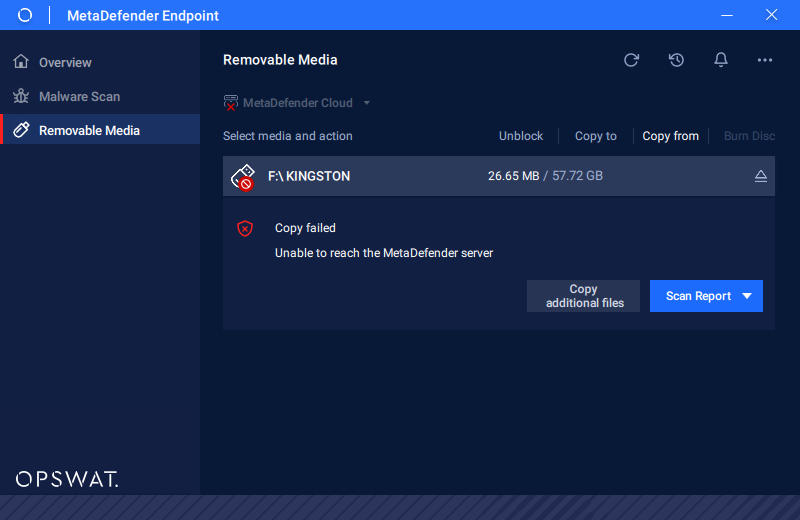Click the Malware Scan bug icon
This screenshot has height=520, width=800.
click(x=21, y=96)
